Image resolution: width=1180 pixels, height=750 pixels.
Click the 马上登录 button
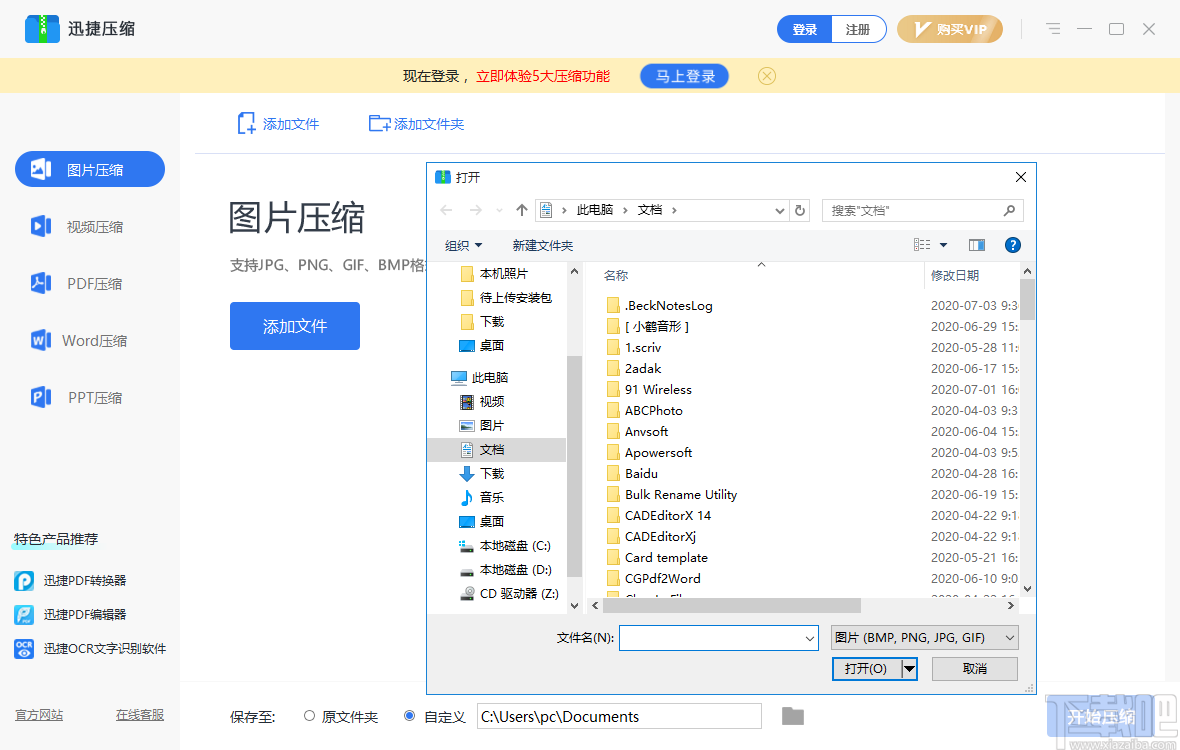point(684,76)
